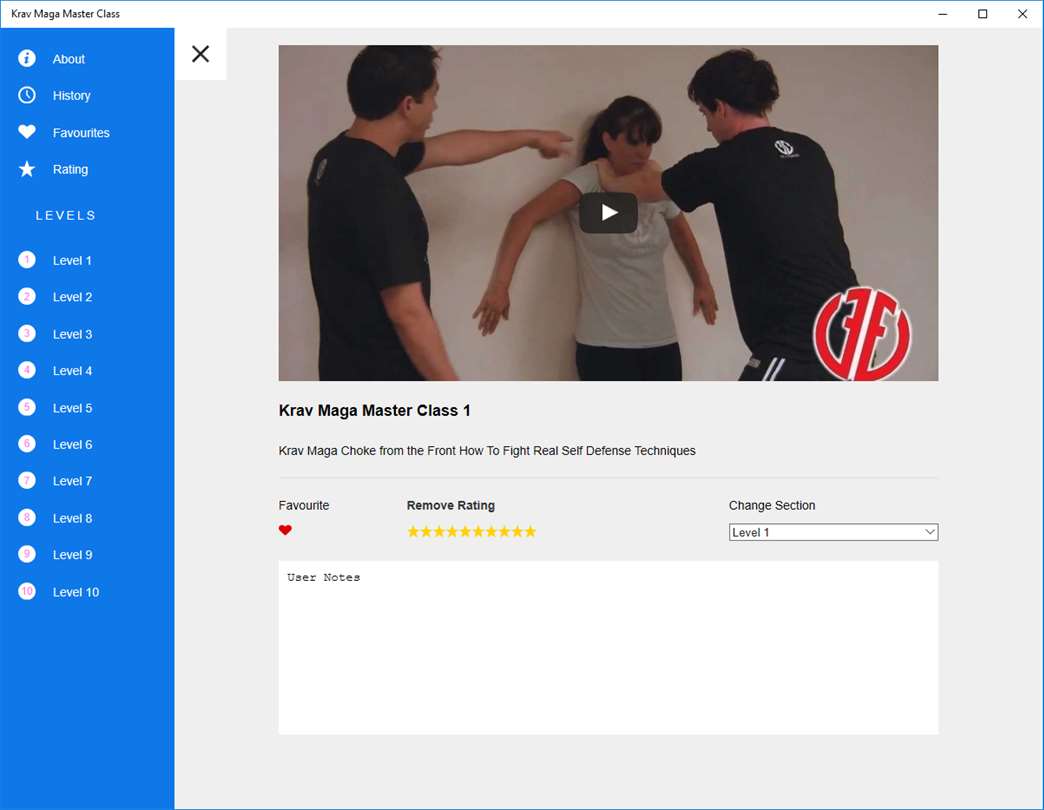Minimize the Krav Maga Master Class window
1044x810 pixels.
click(942, 14)
